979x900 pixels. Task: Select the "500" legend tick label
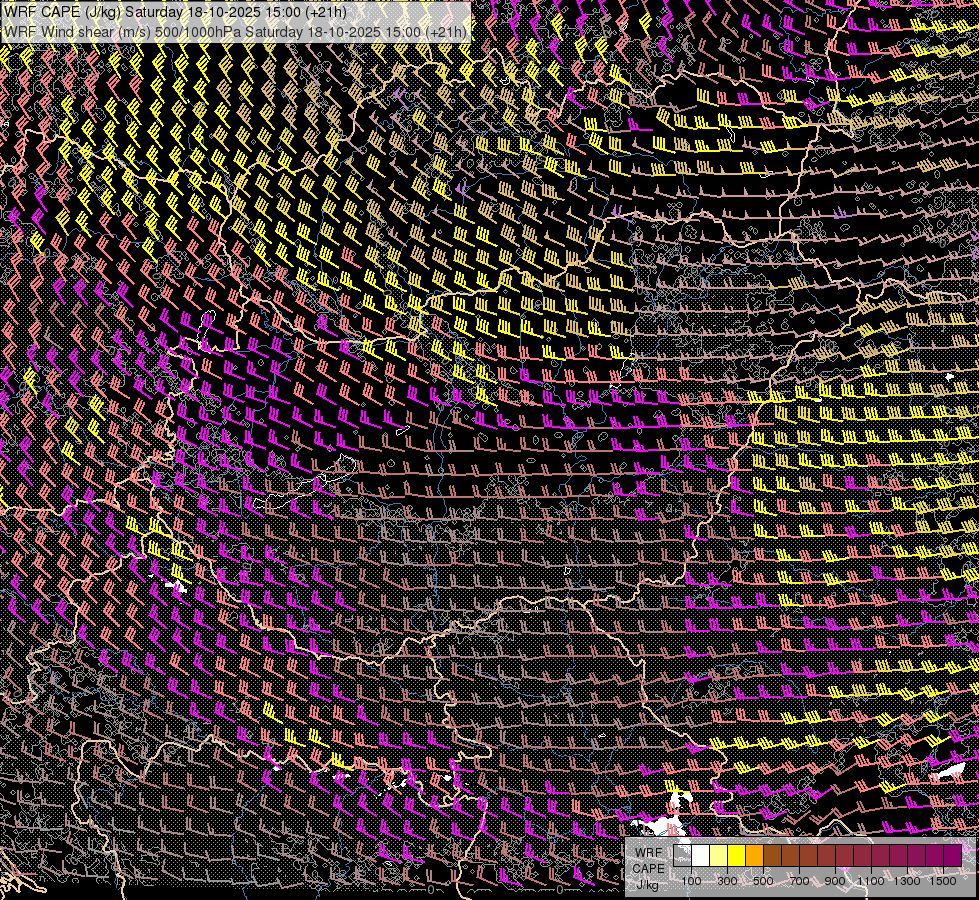[x=763, y=881]
